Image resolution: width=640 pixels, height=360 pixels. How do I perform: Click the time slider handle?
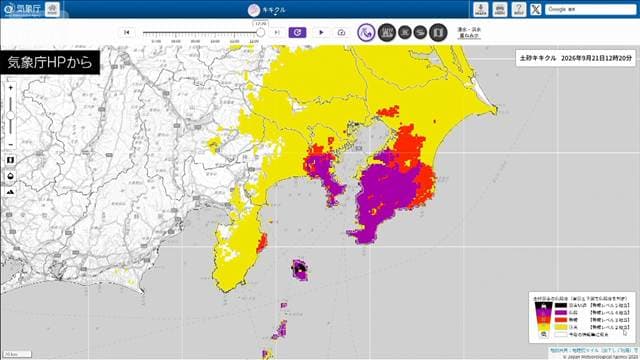click(x=260, y=32)
